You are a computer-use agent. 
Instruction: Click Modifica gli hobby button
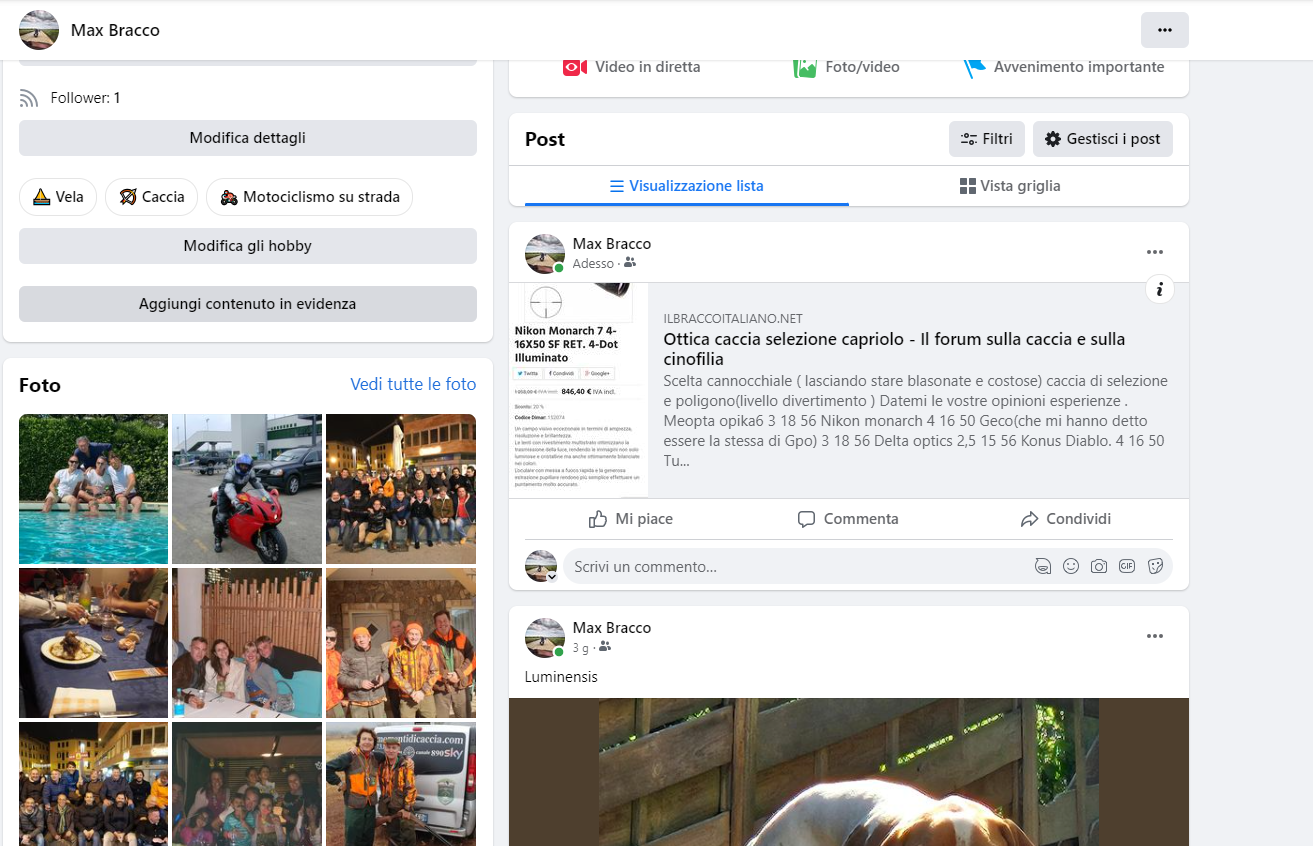pos(248,246)
